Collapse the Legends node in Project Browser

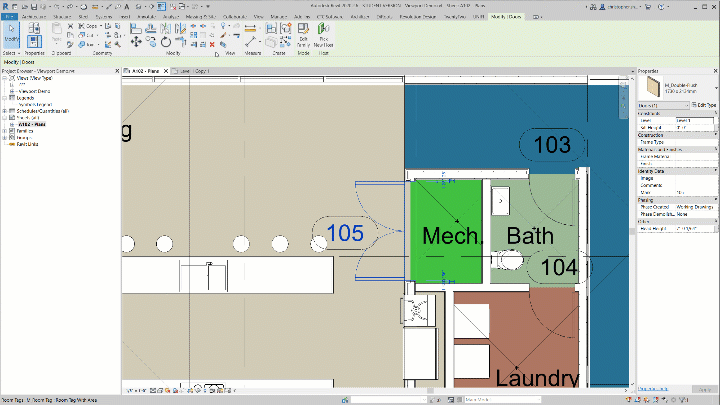(5, 98)
